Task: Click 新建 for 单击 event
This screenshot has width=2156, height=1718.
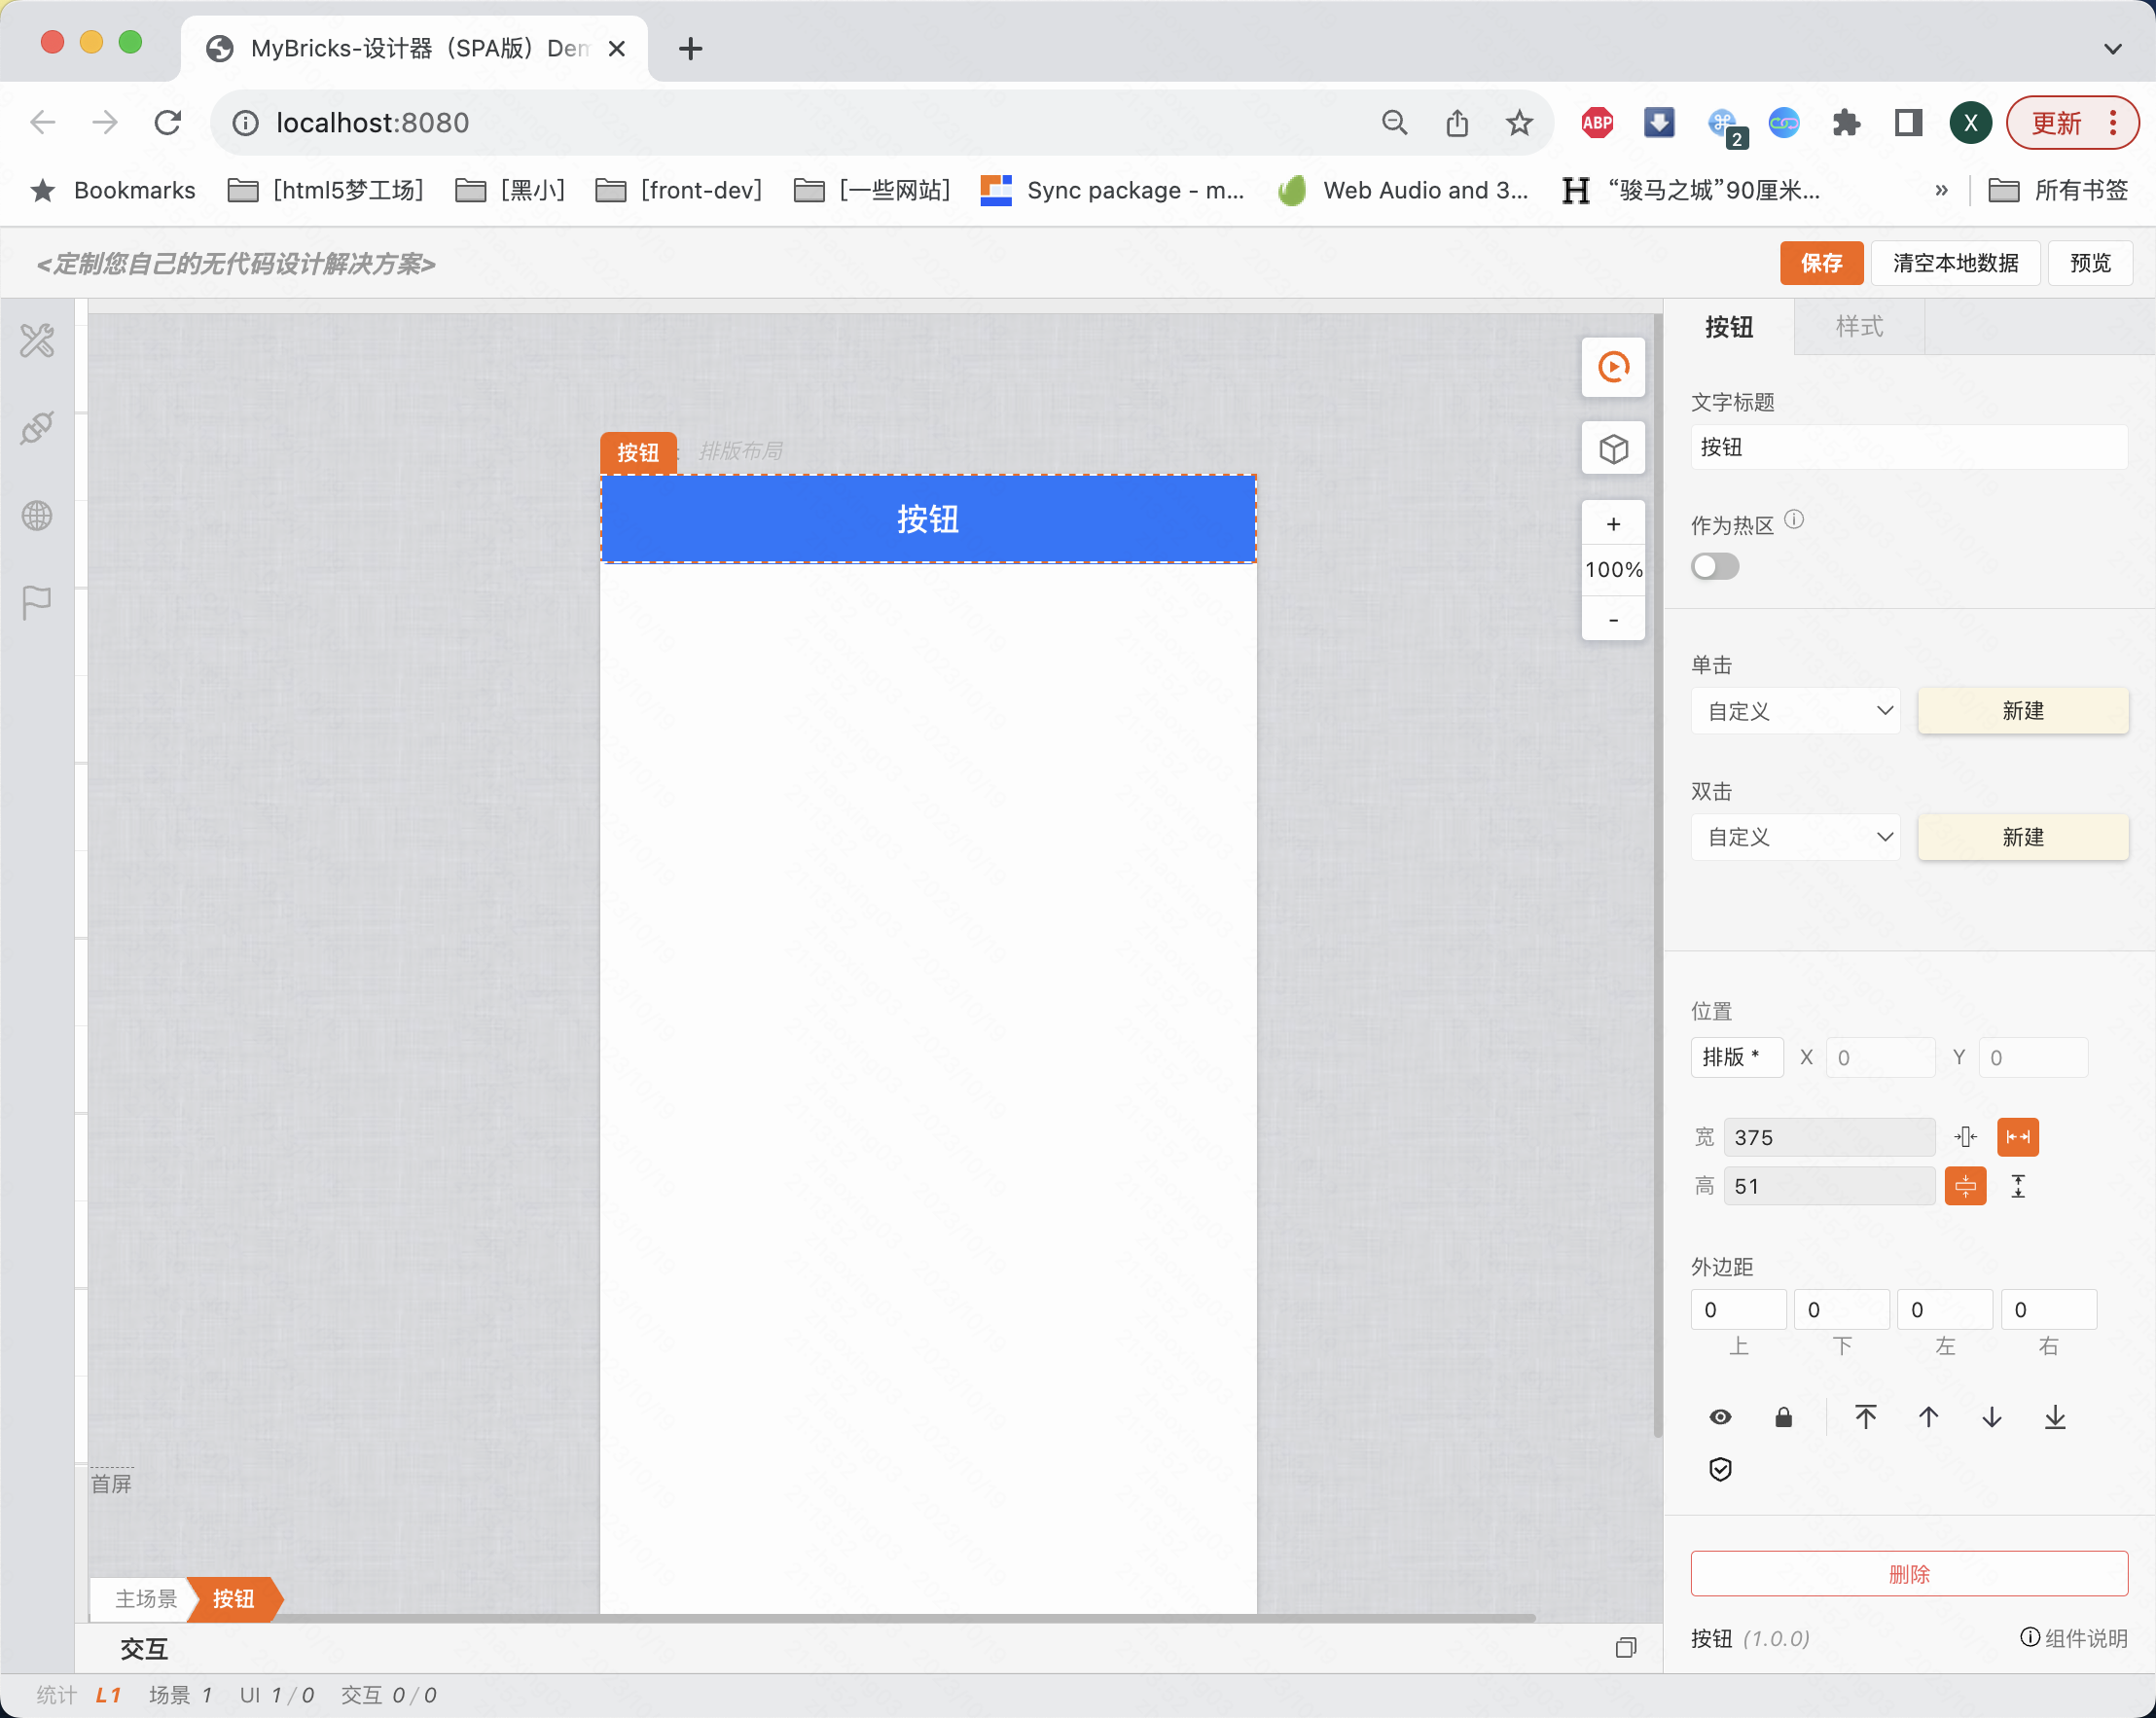Action: 2023,711
